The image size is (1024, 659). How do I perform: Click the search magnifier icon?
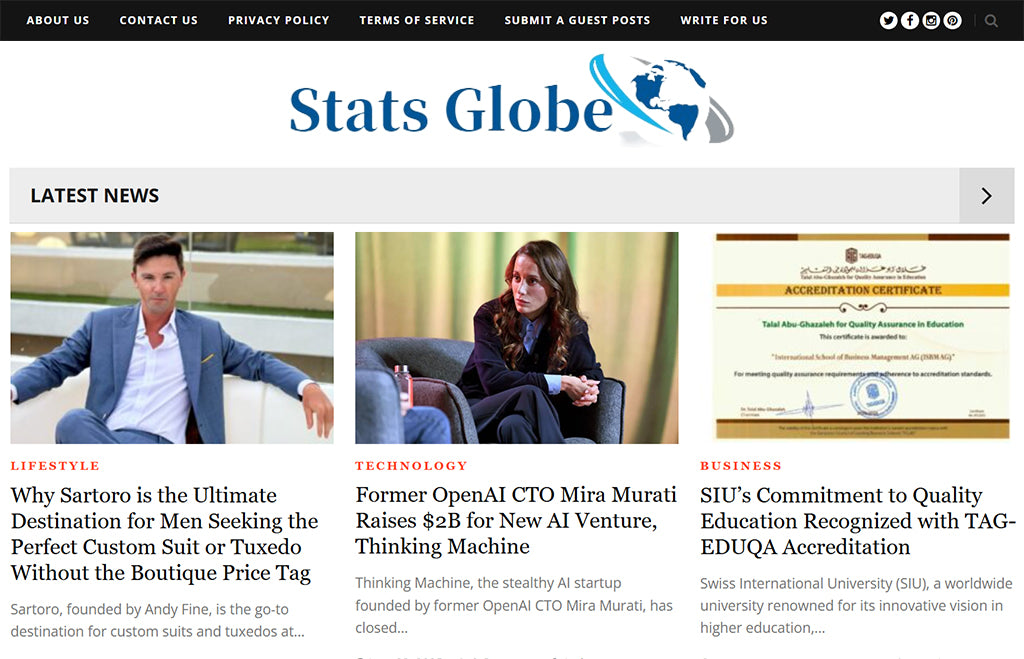991,21
